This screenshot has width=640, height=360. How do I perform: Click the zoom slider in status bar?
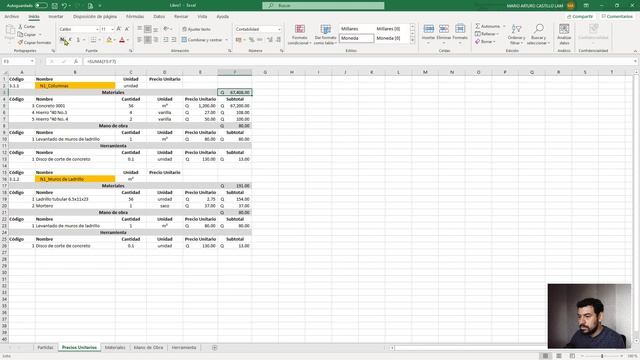pyautogui.click(x=602, y=356)
